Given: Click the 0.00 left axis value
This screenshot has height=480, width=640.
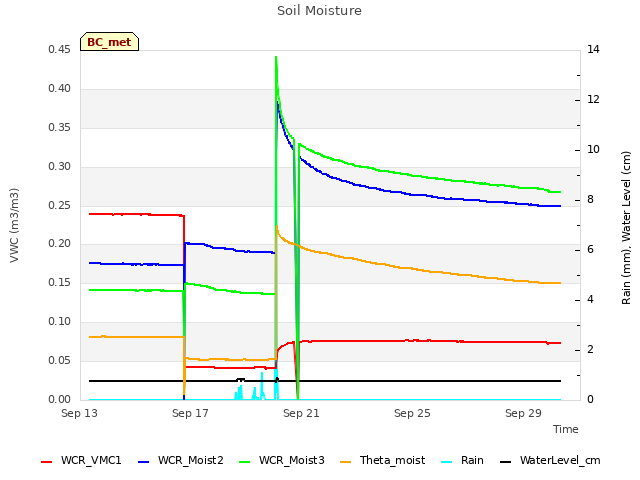Looking at the screenshot, I should [x=60, y=399].
